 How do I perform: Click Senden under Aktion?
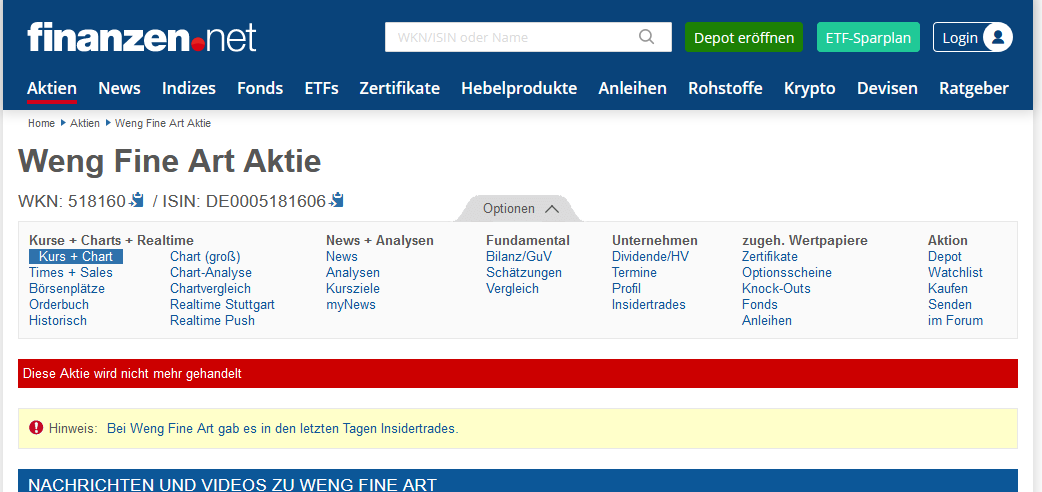950,305
